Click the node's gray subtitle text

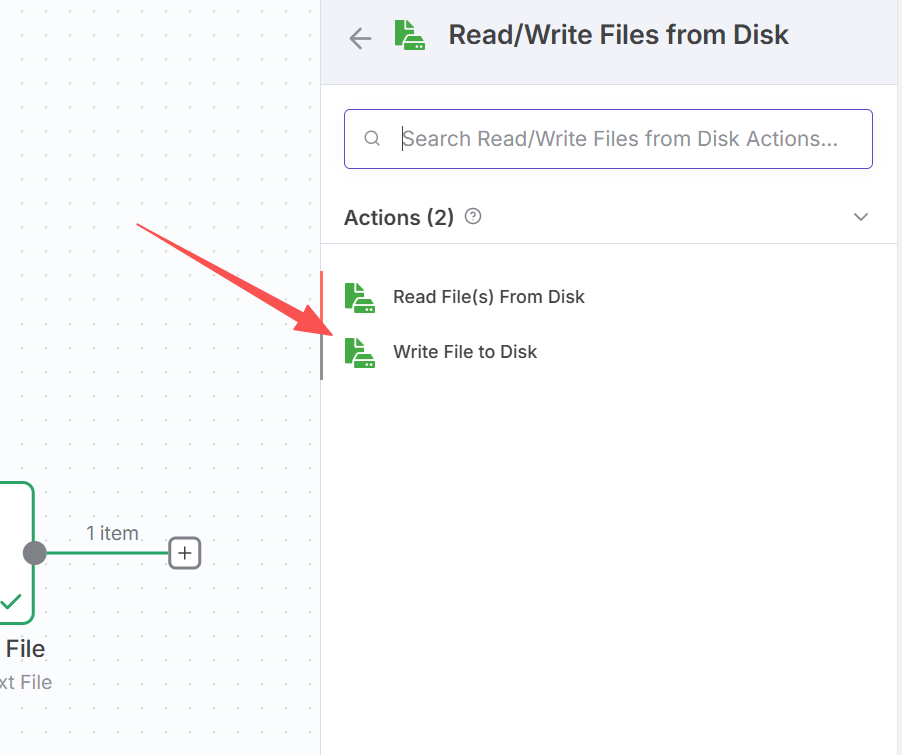pyautogui.click(x=28, y=683)
